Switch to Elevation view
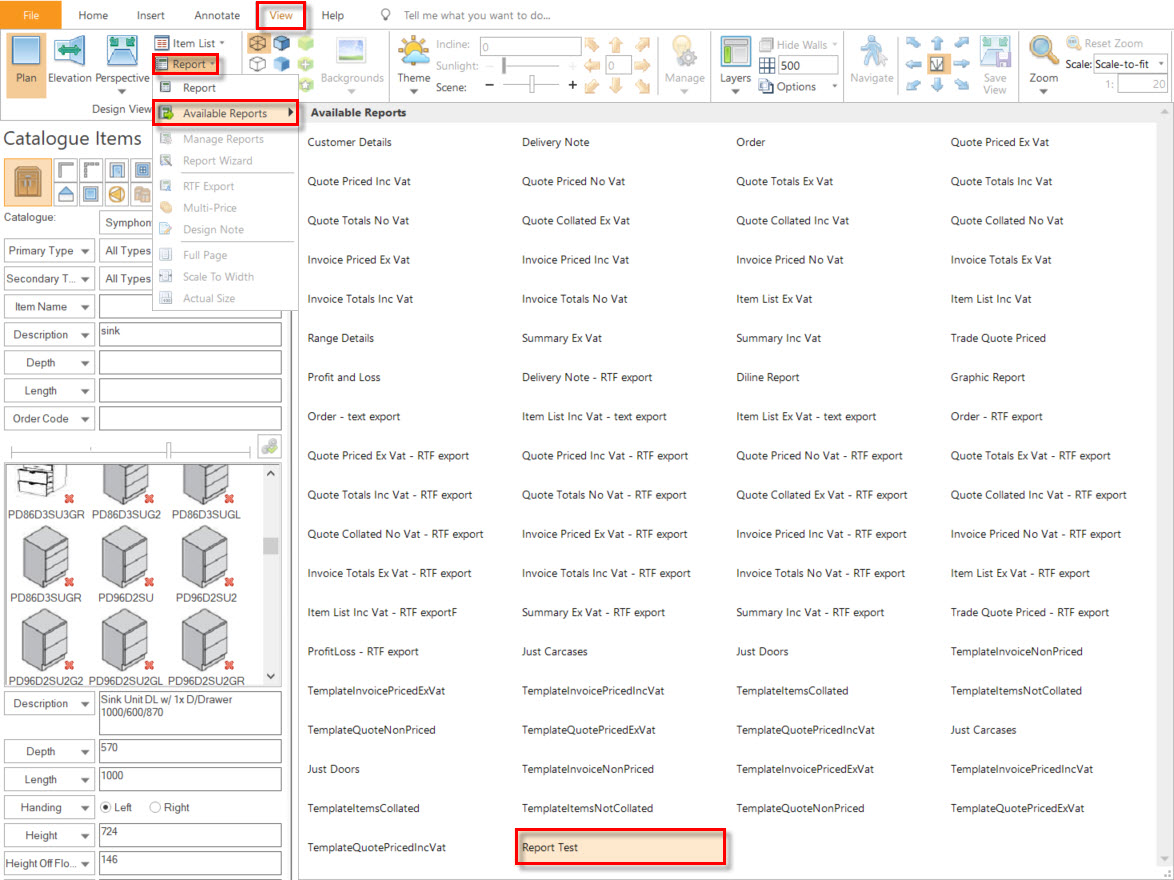This screenshot has width=1174, height=880. pos(70,60)
